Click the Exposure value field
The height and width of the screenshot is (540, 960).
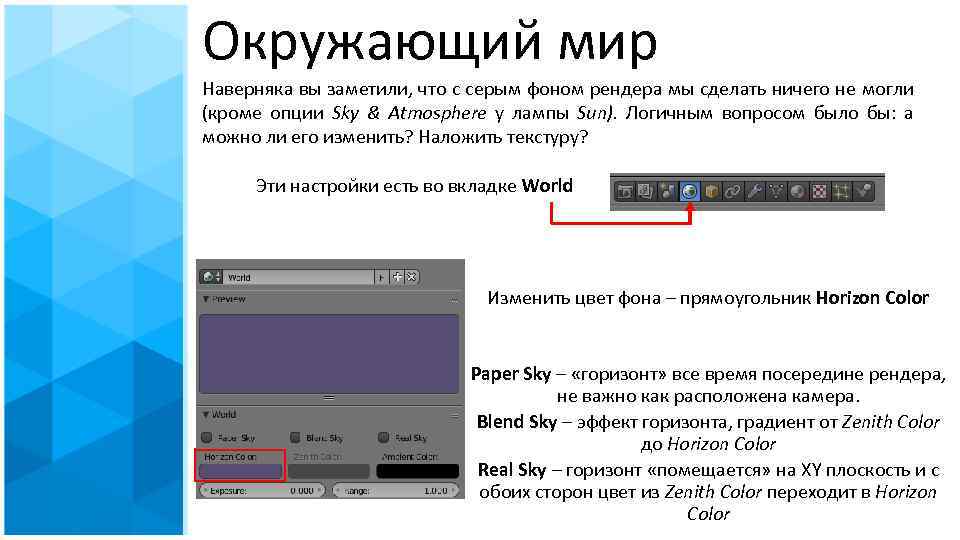[262, 490]
